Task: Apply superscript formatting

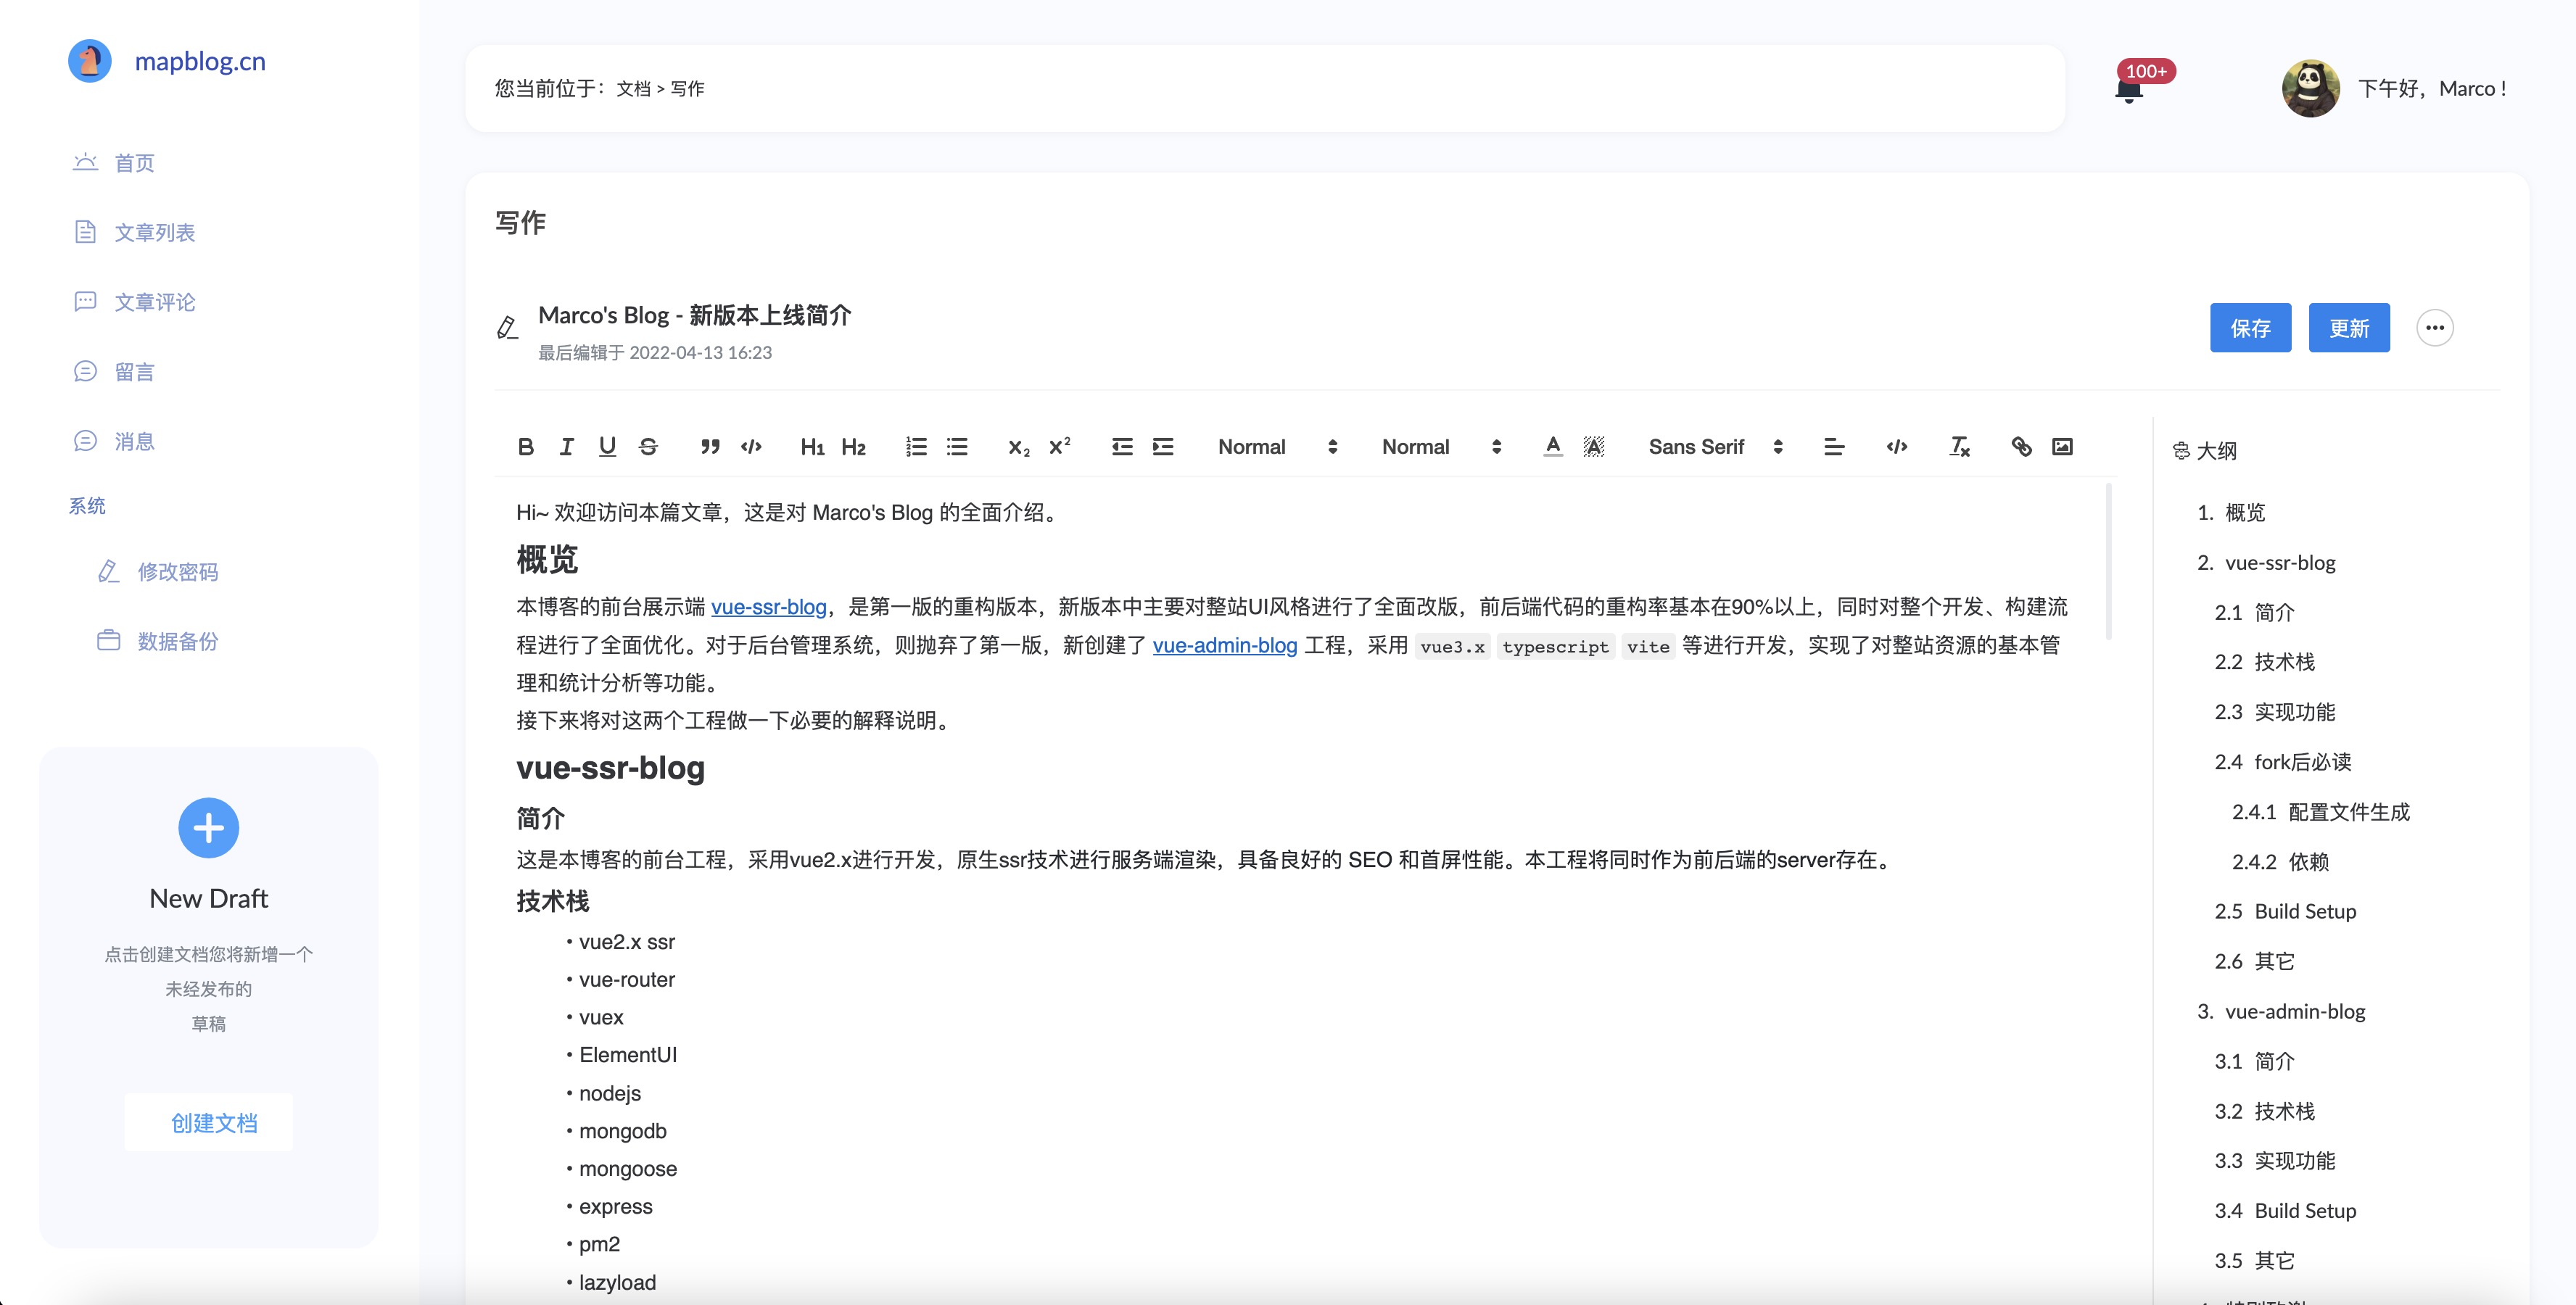Action: tap(1059, 447)
